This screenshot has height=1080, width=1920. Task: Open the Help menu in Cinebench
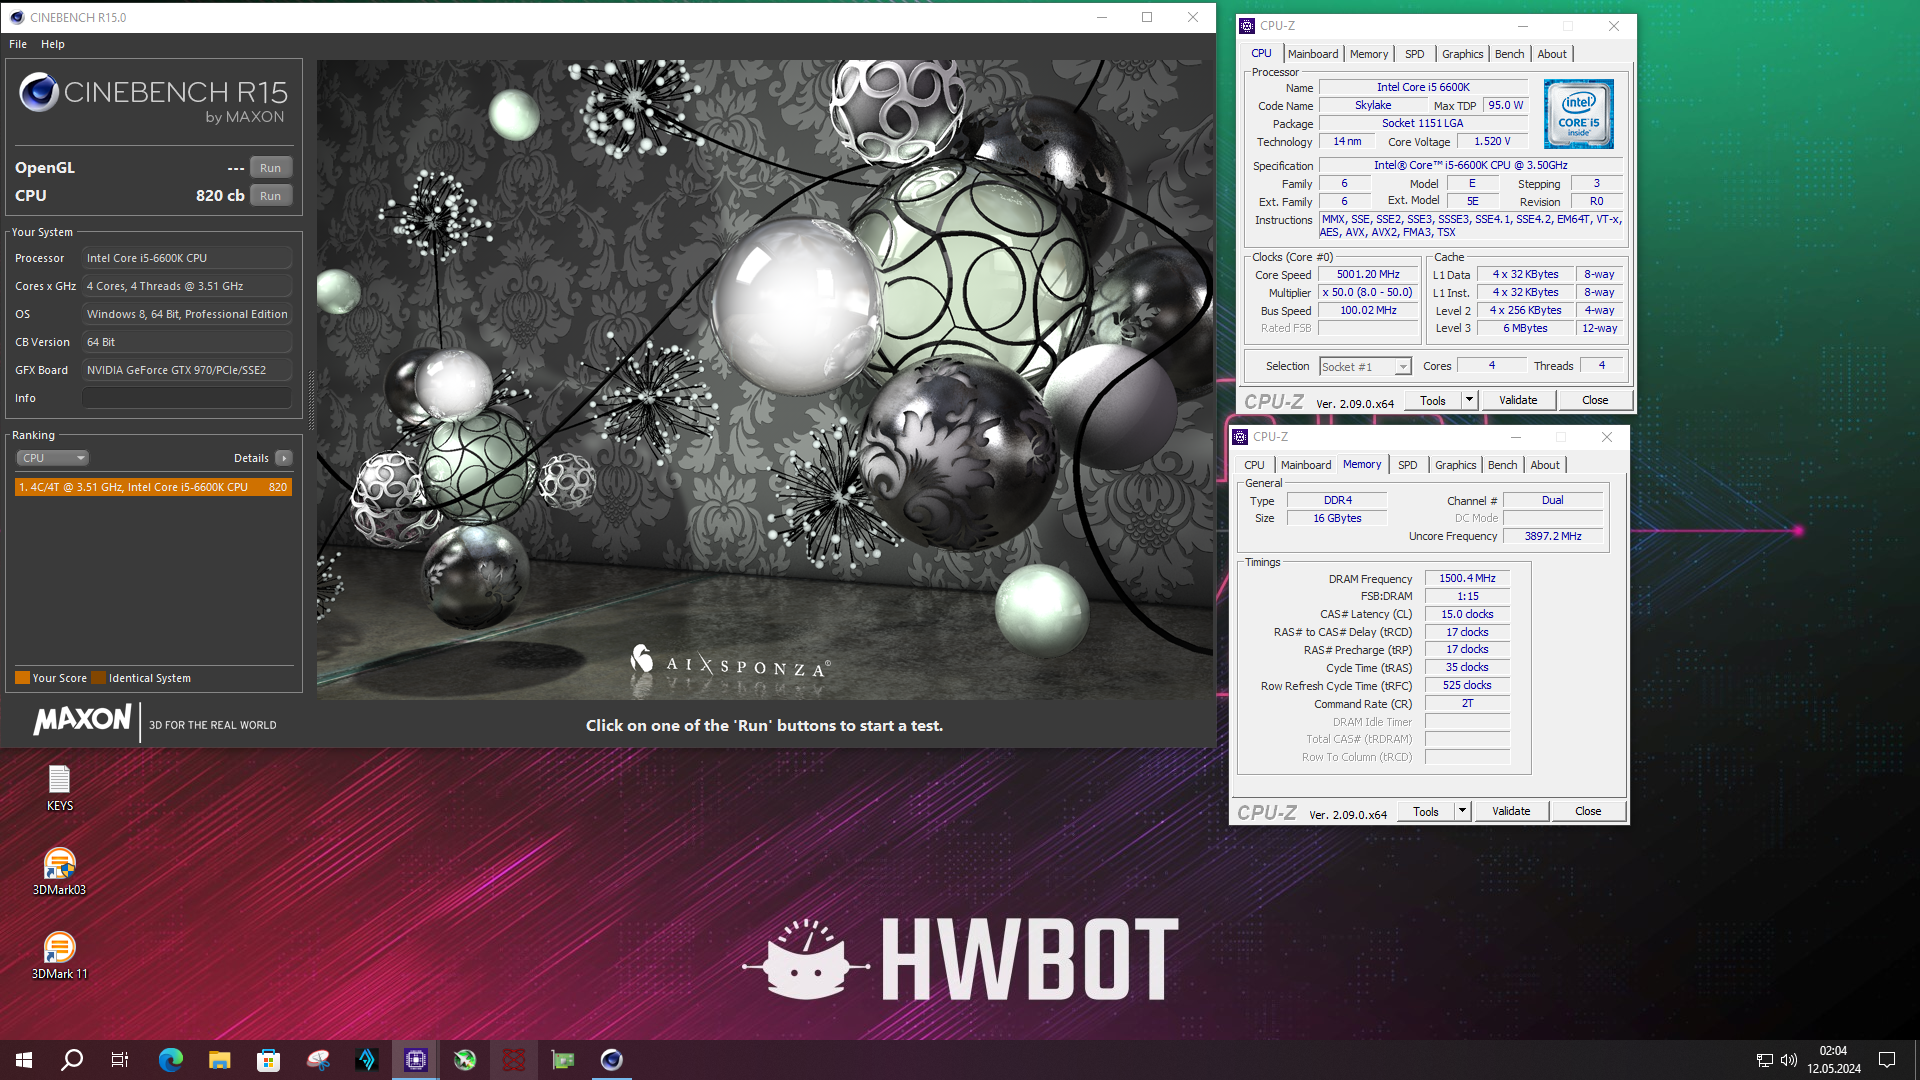coord(53,44)
